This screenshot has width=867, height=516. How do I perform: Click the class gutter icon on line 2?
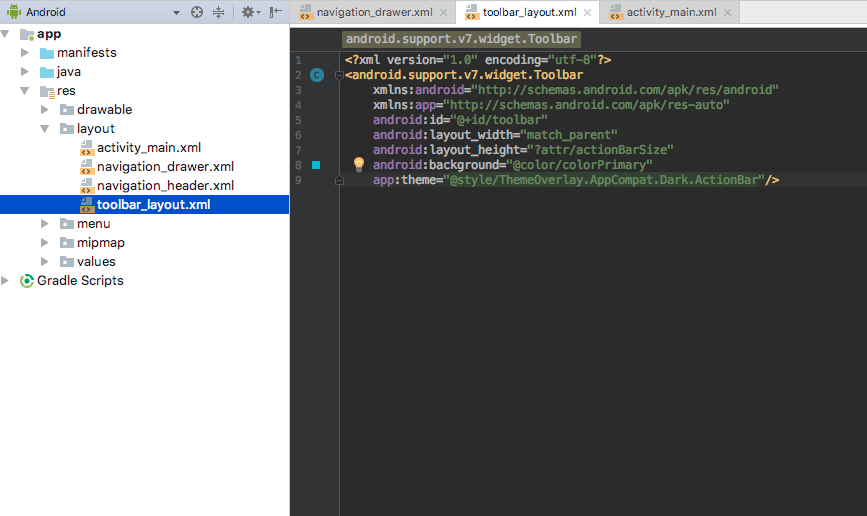(x=317, y=75)
